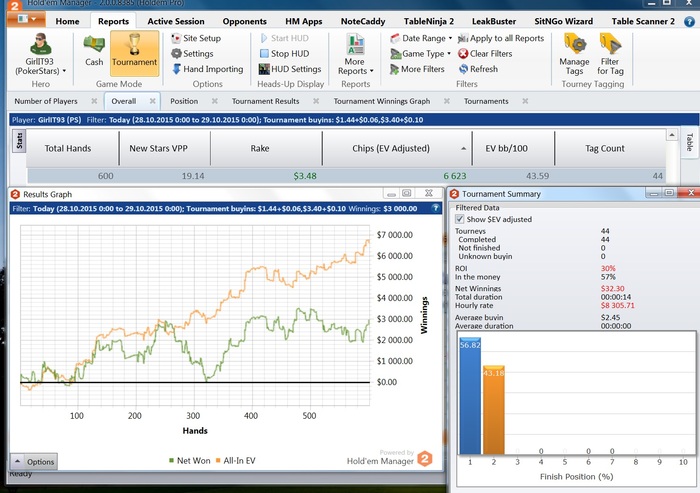Screen dimensions: 700x493
Task: Open SitNGo Wizard tab
Action: point(563,21)
